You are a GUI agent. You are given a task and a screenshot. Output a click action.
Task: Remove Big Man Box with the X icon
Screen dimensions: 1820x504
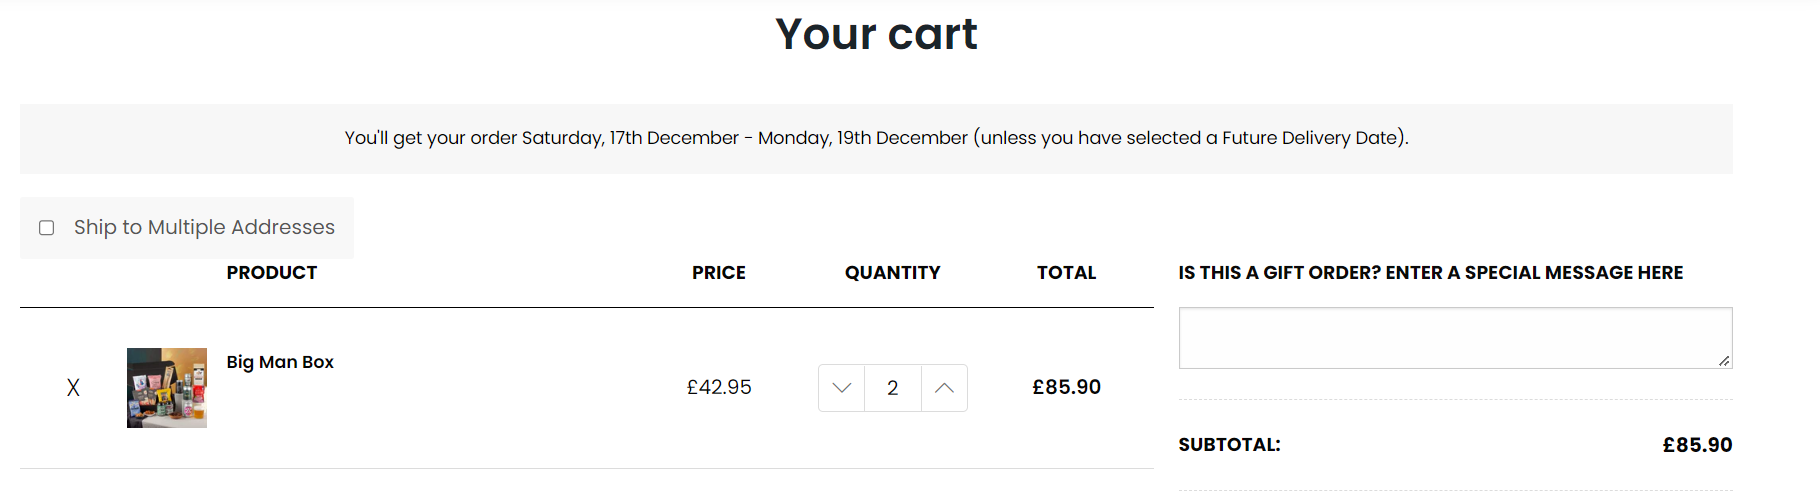click(73, 388)
